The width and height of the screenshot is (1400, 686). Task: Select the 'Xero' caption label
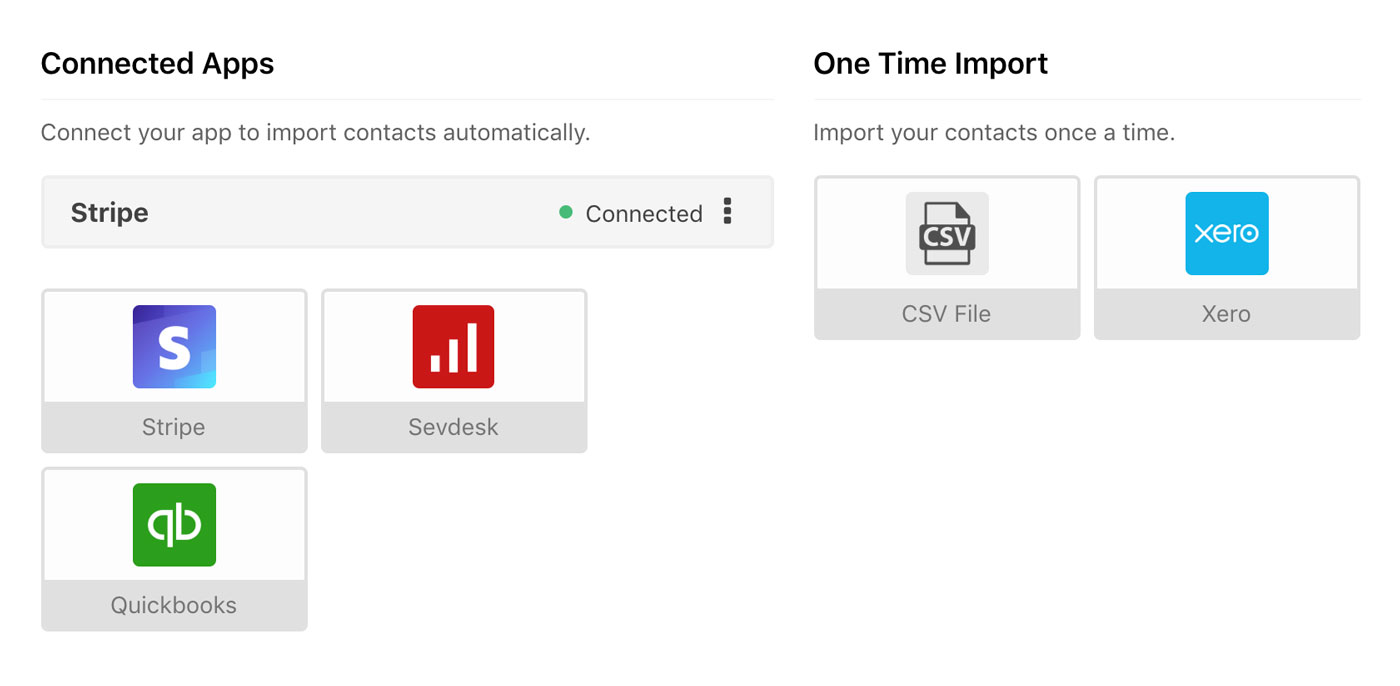click(1226, 314)
